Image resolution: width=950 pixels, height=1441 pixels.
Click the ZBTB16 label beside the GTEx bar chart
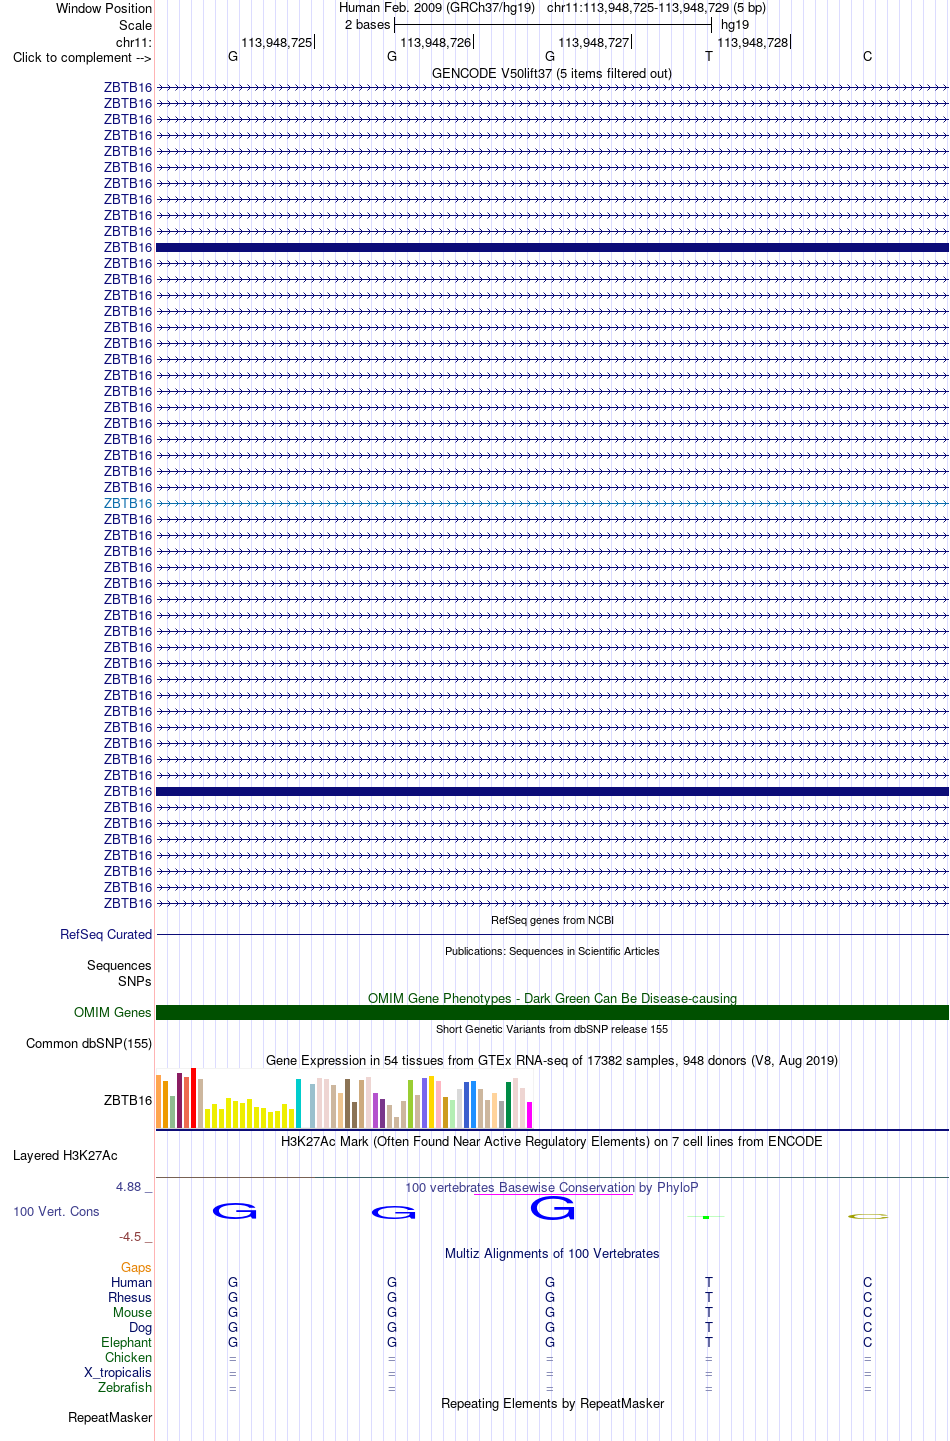pos(128,1100)
